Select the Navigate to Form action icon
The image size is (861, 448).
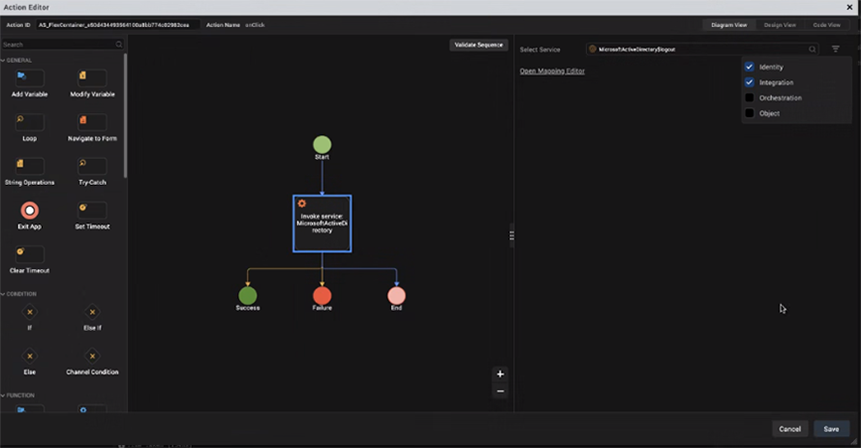[x=92, y=121]
